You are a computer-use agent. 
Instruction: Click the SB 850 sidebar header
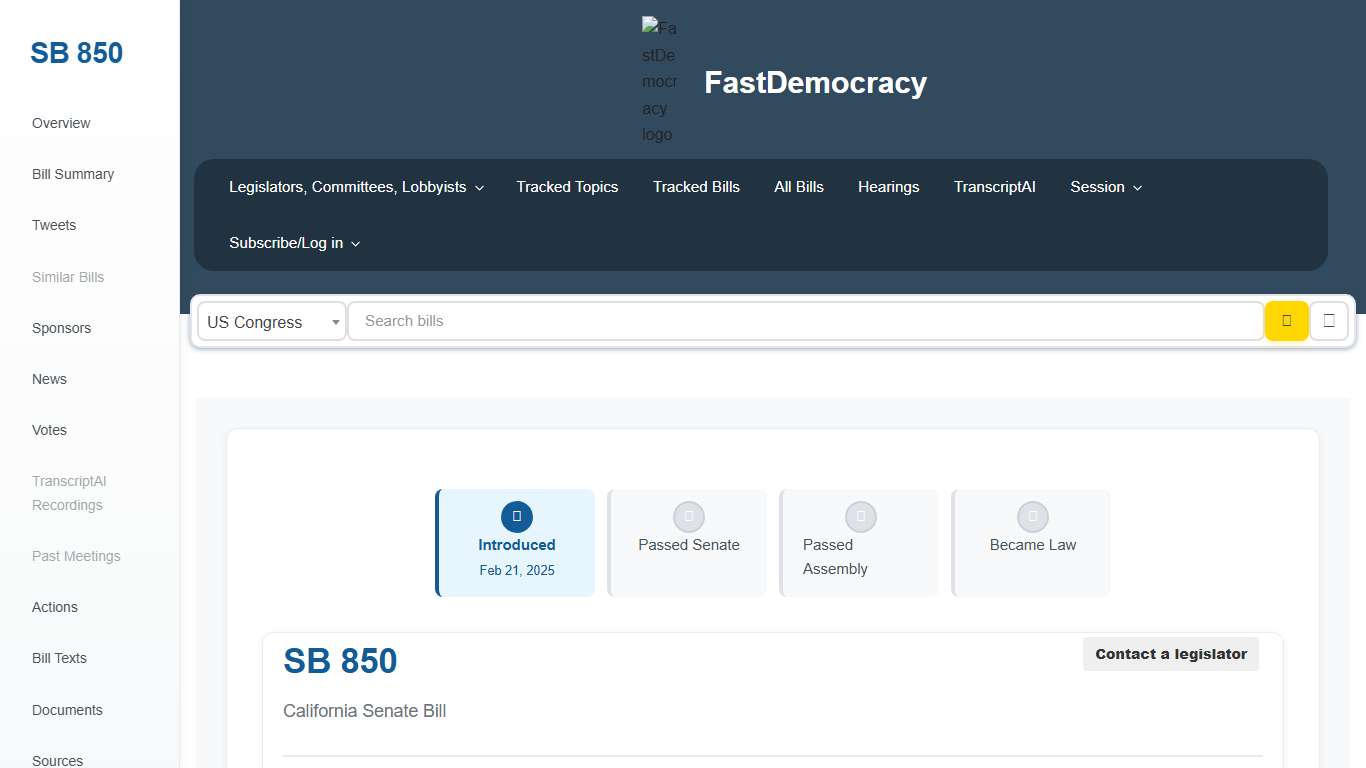[76, 52]
